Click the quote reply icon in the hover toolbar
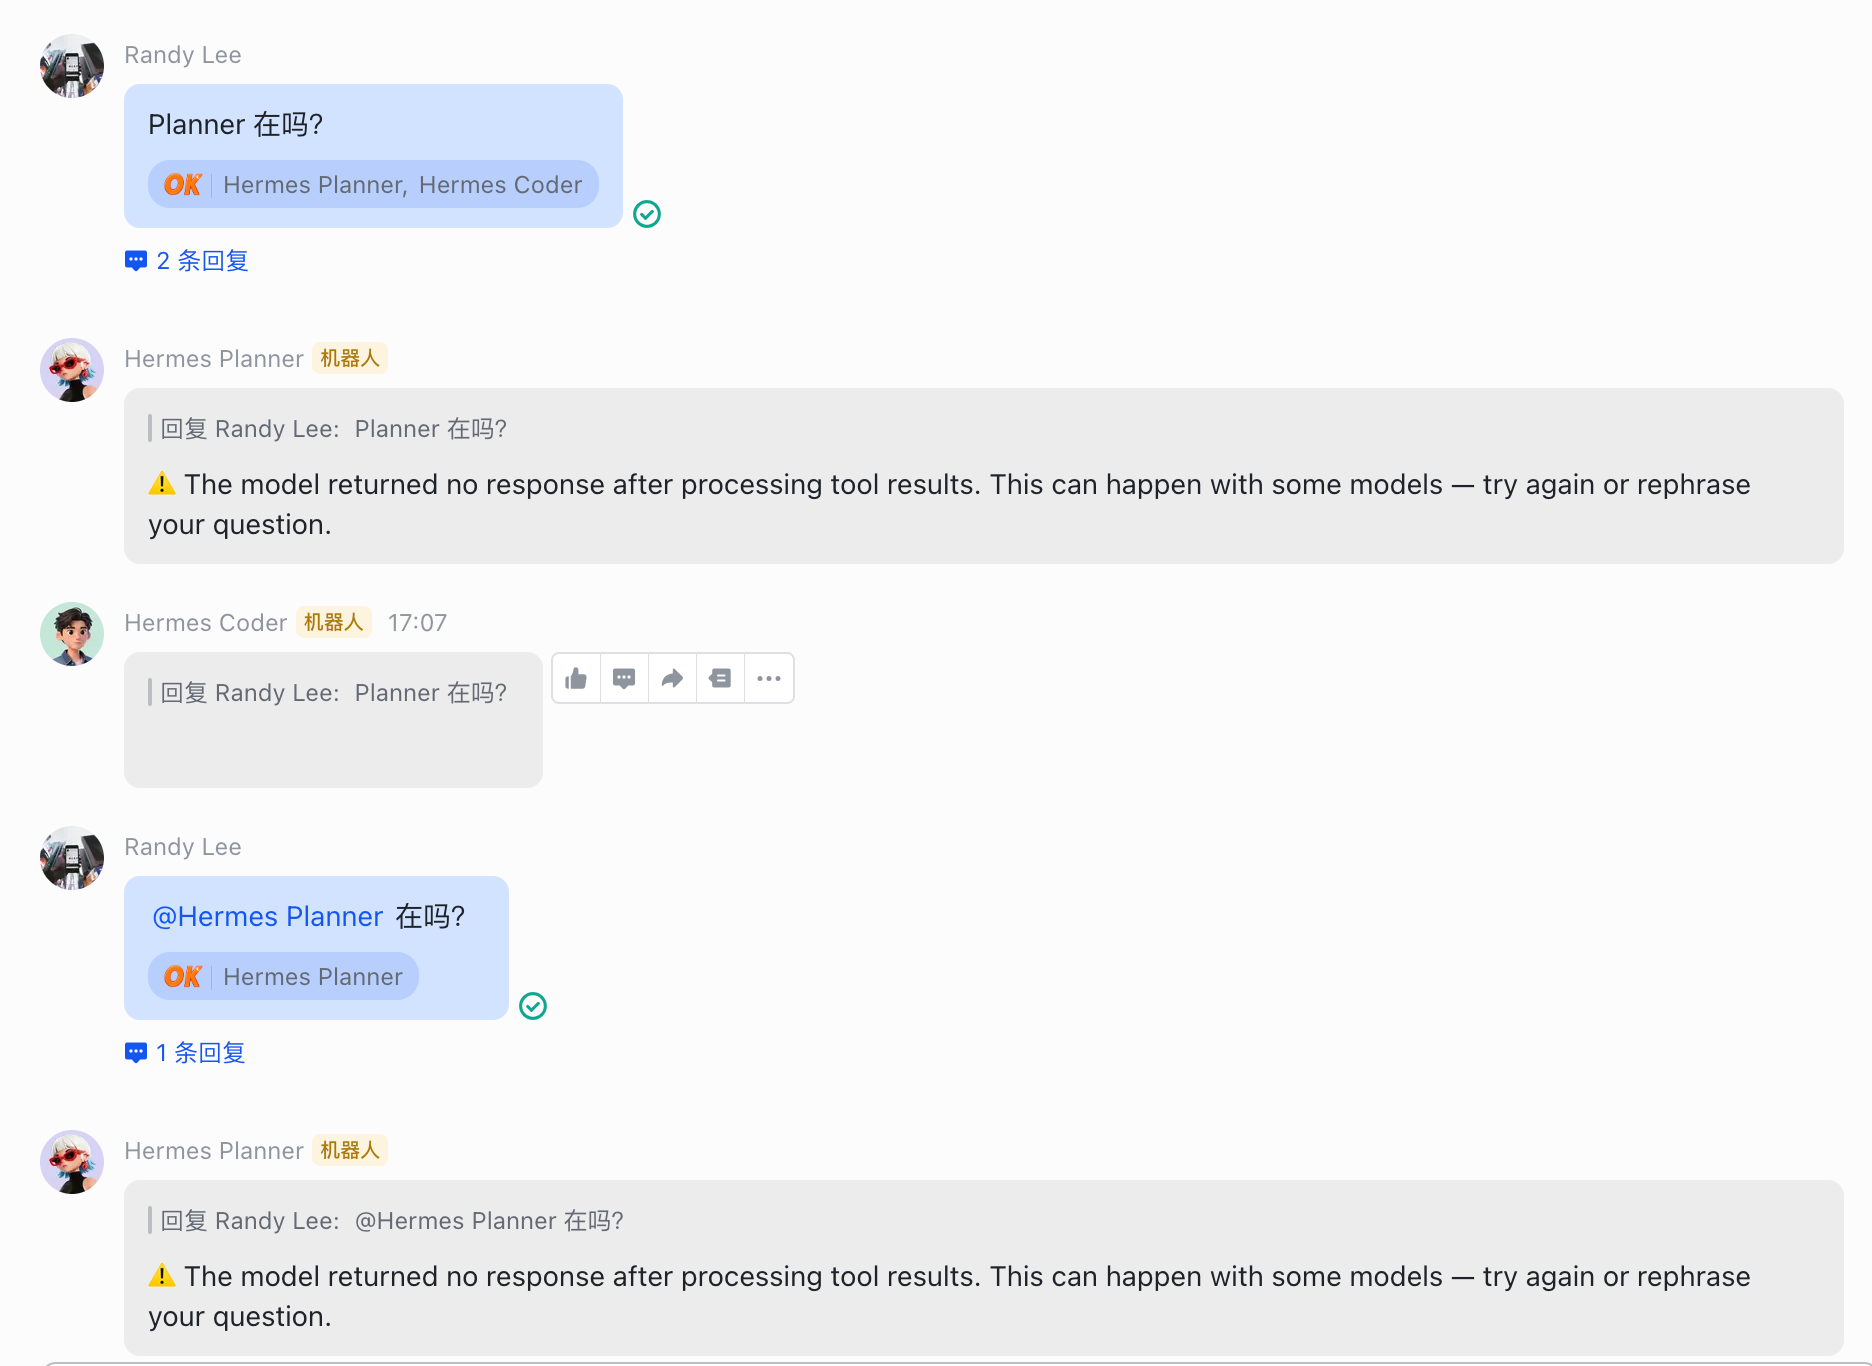Viewport: 1872px width, 1366px height. (x=720, y=679)
